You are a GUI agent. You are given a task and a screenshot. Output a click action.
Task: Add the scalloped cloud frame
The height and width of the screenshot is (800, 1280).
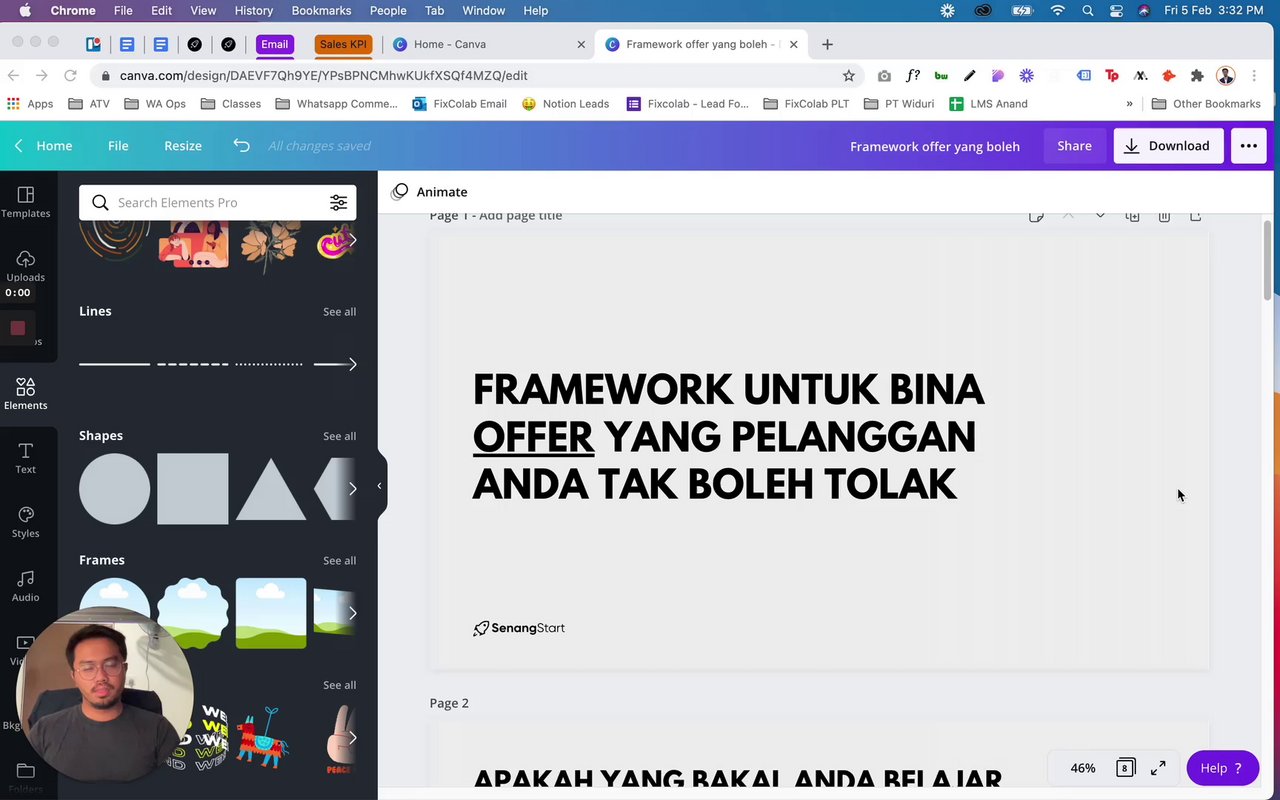(193, 613)
